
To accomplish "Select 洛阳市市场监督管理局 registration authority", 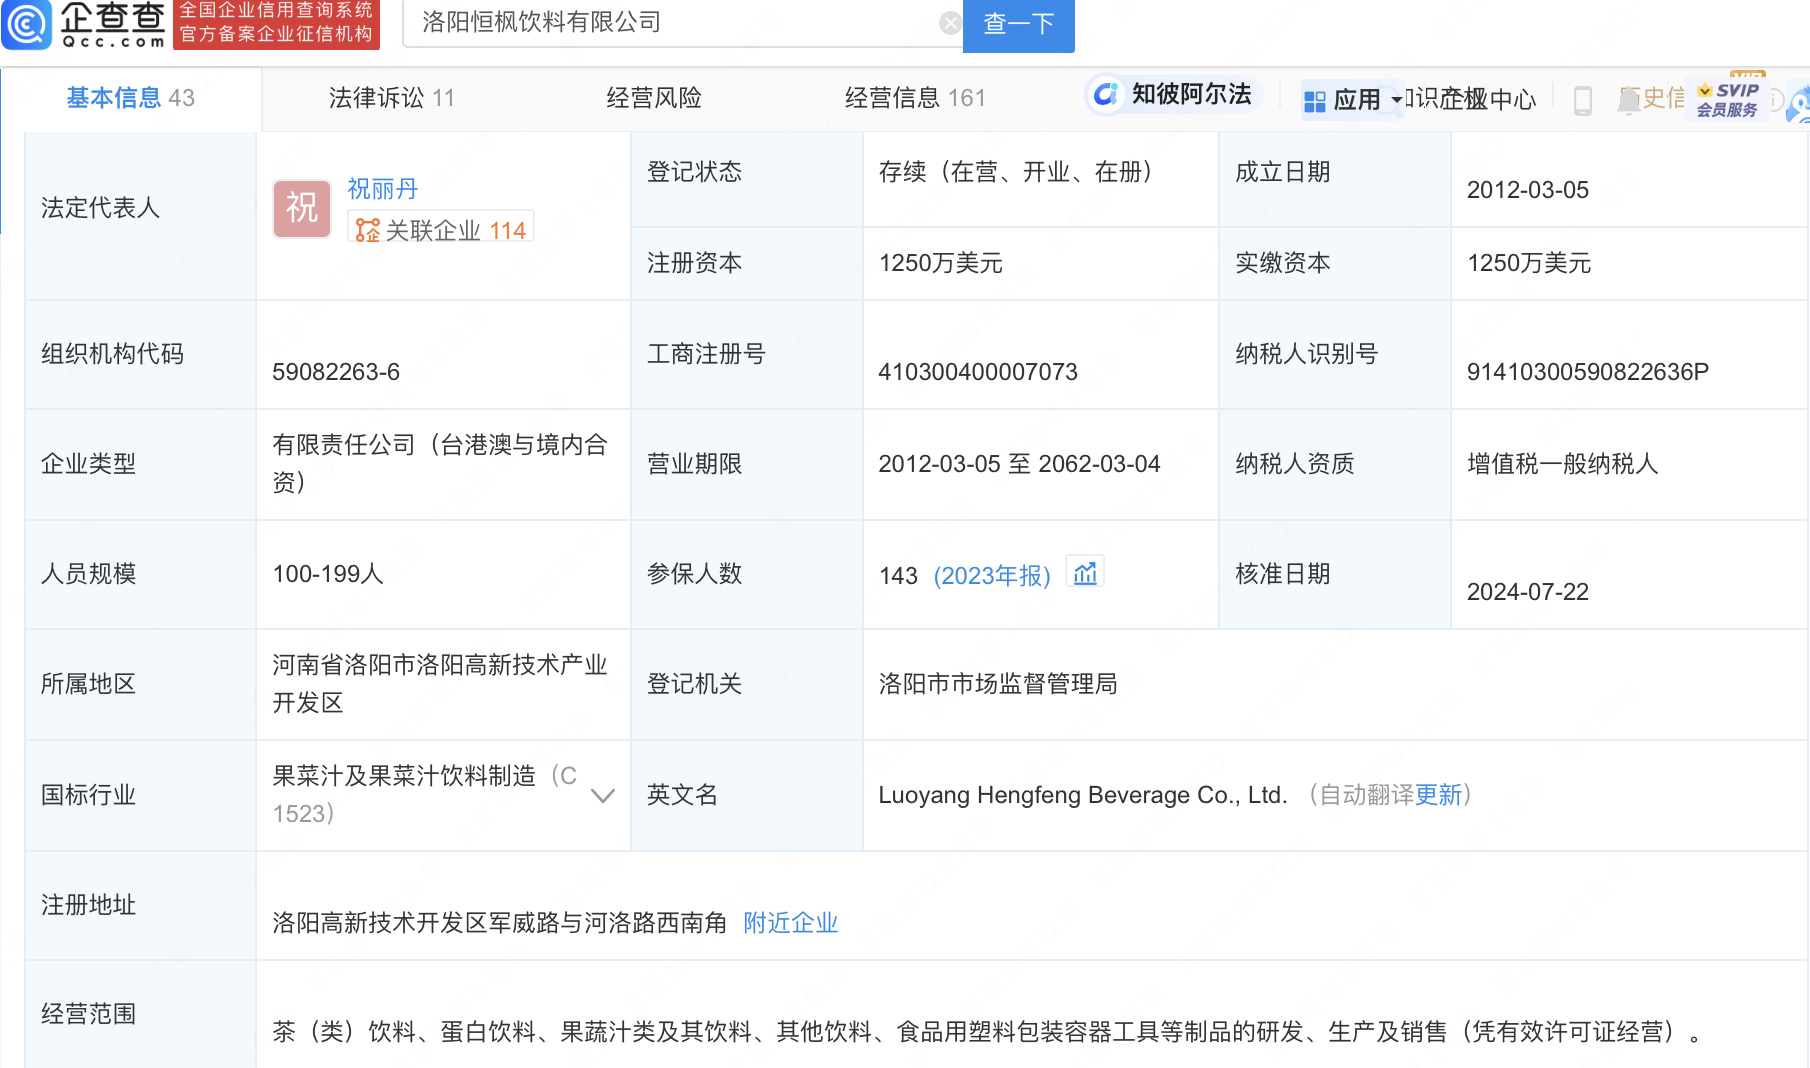I will [x=997, y=684].
